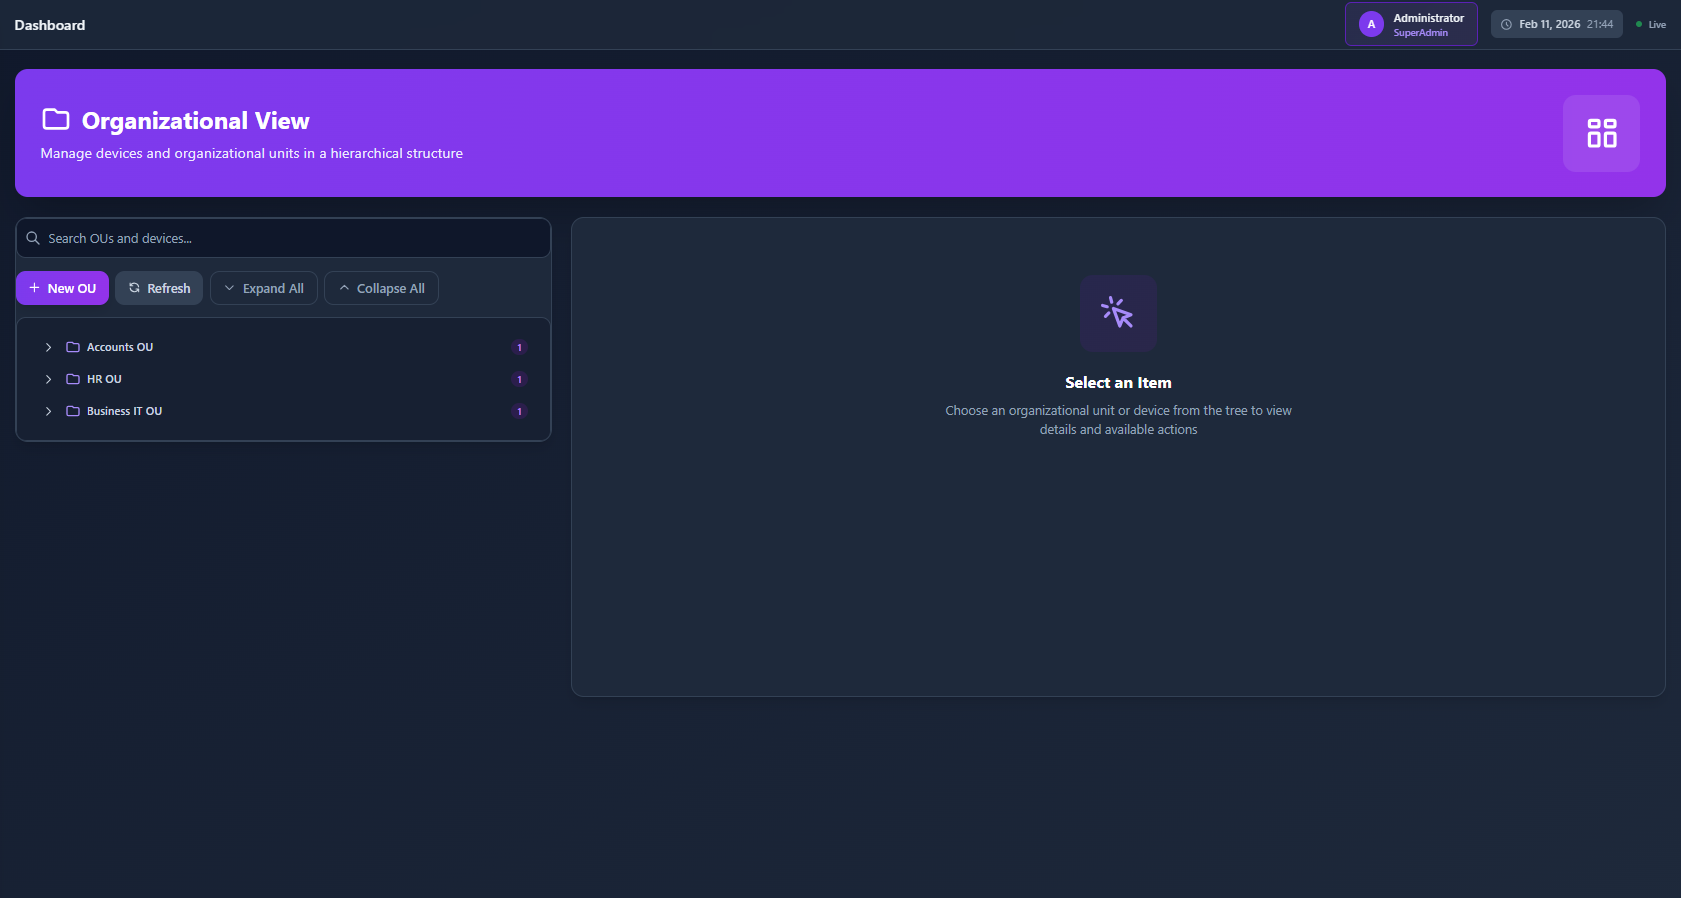The image size is (1681, 898).
Task: Click the Accounts OU count badge
Action: click(x=519, y=347)
